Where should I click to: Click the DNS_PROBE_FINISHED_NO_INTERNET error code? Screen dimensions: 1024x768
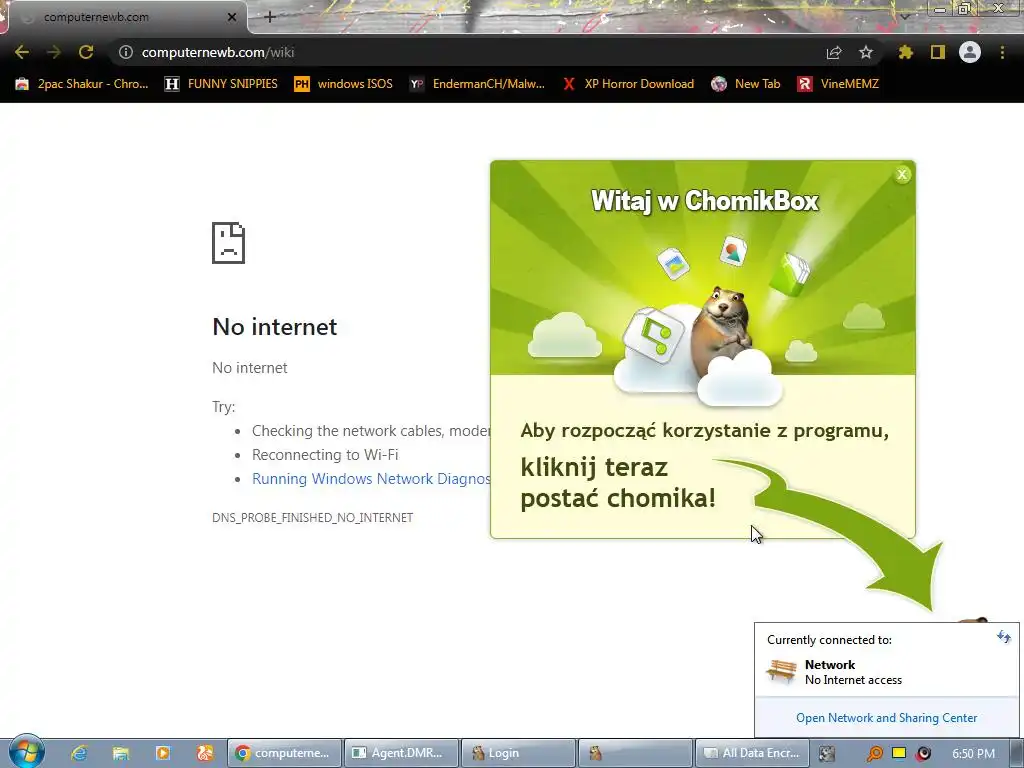coord(313,518)
